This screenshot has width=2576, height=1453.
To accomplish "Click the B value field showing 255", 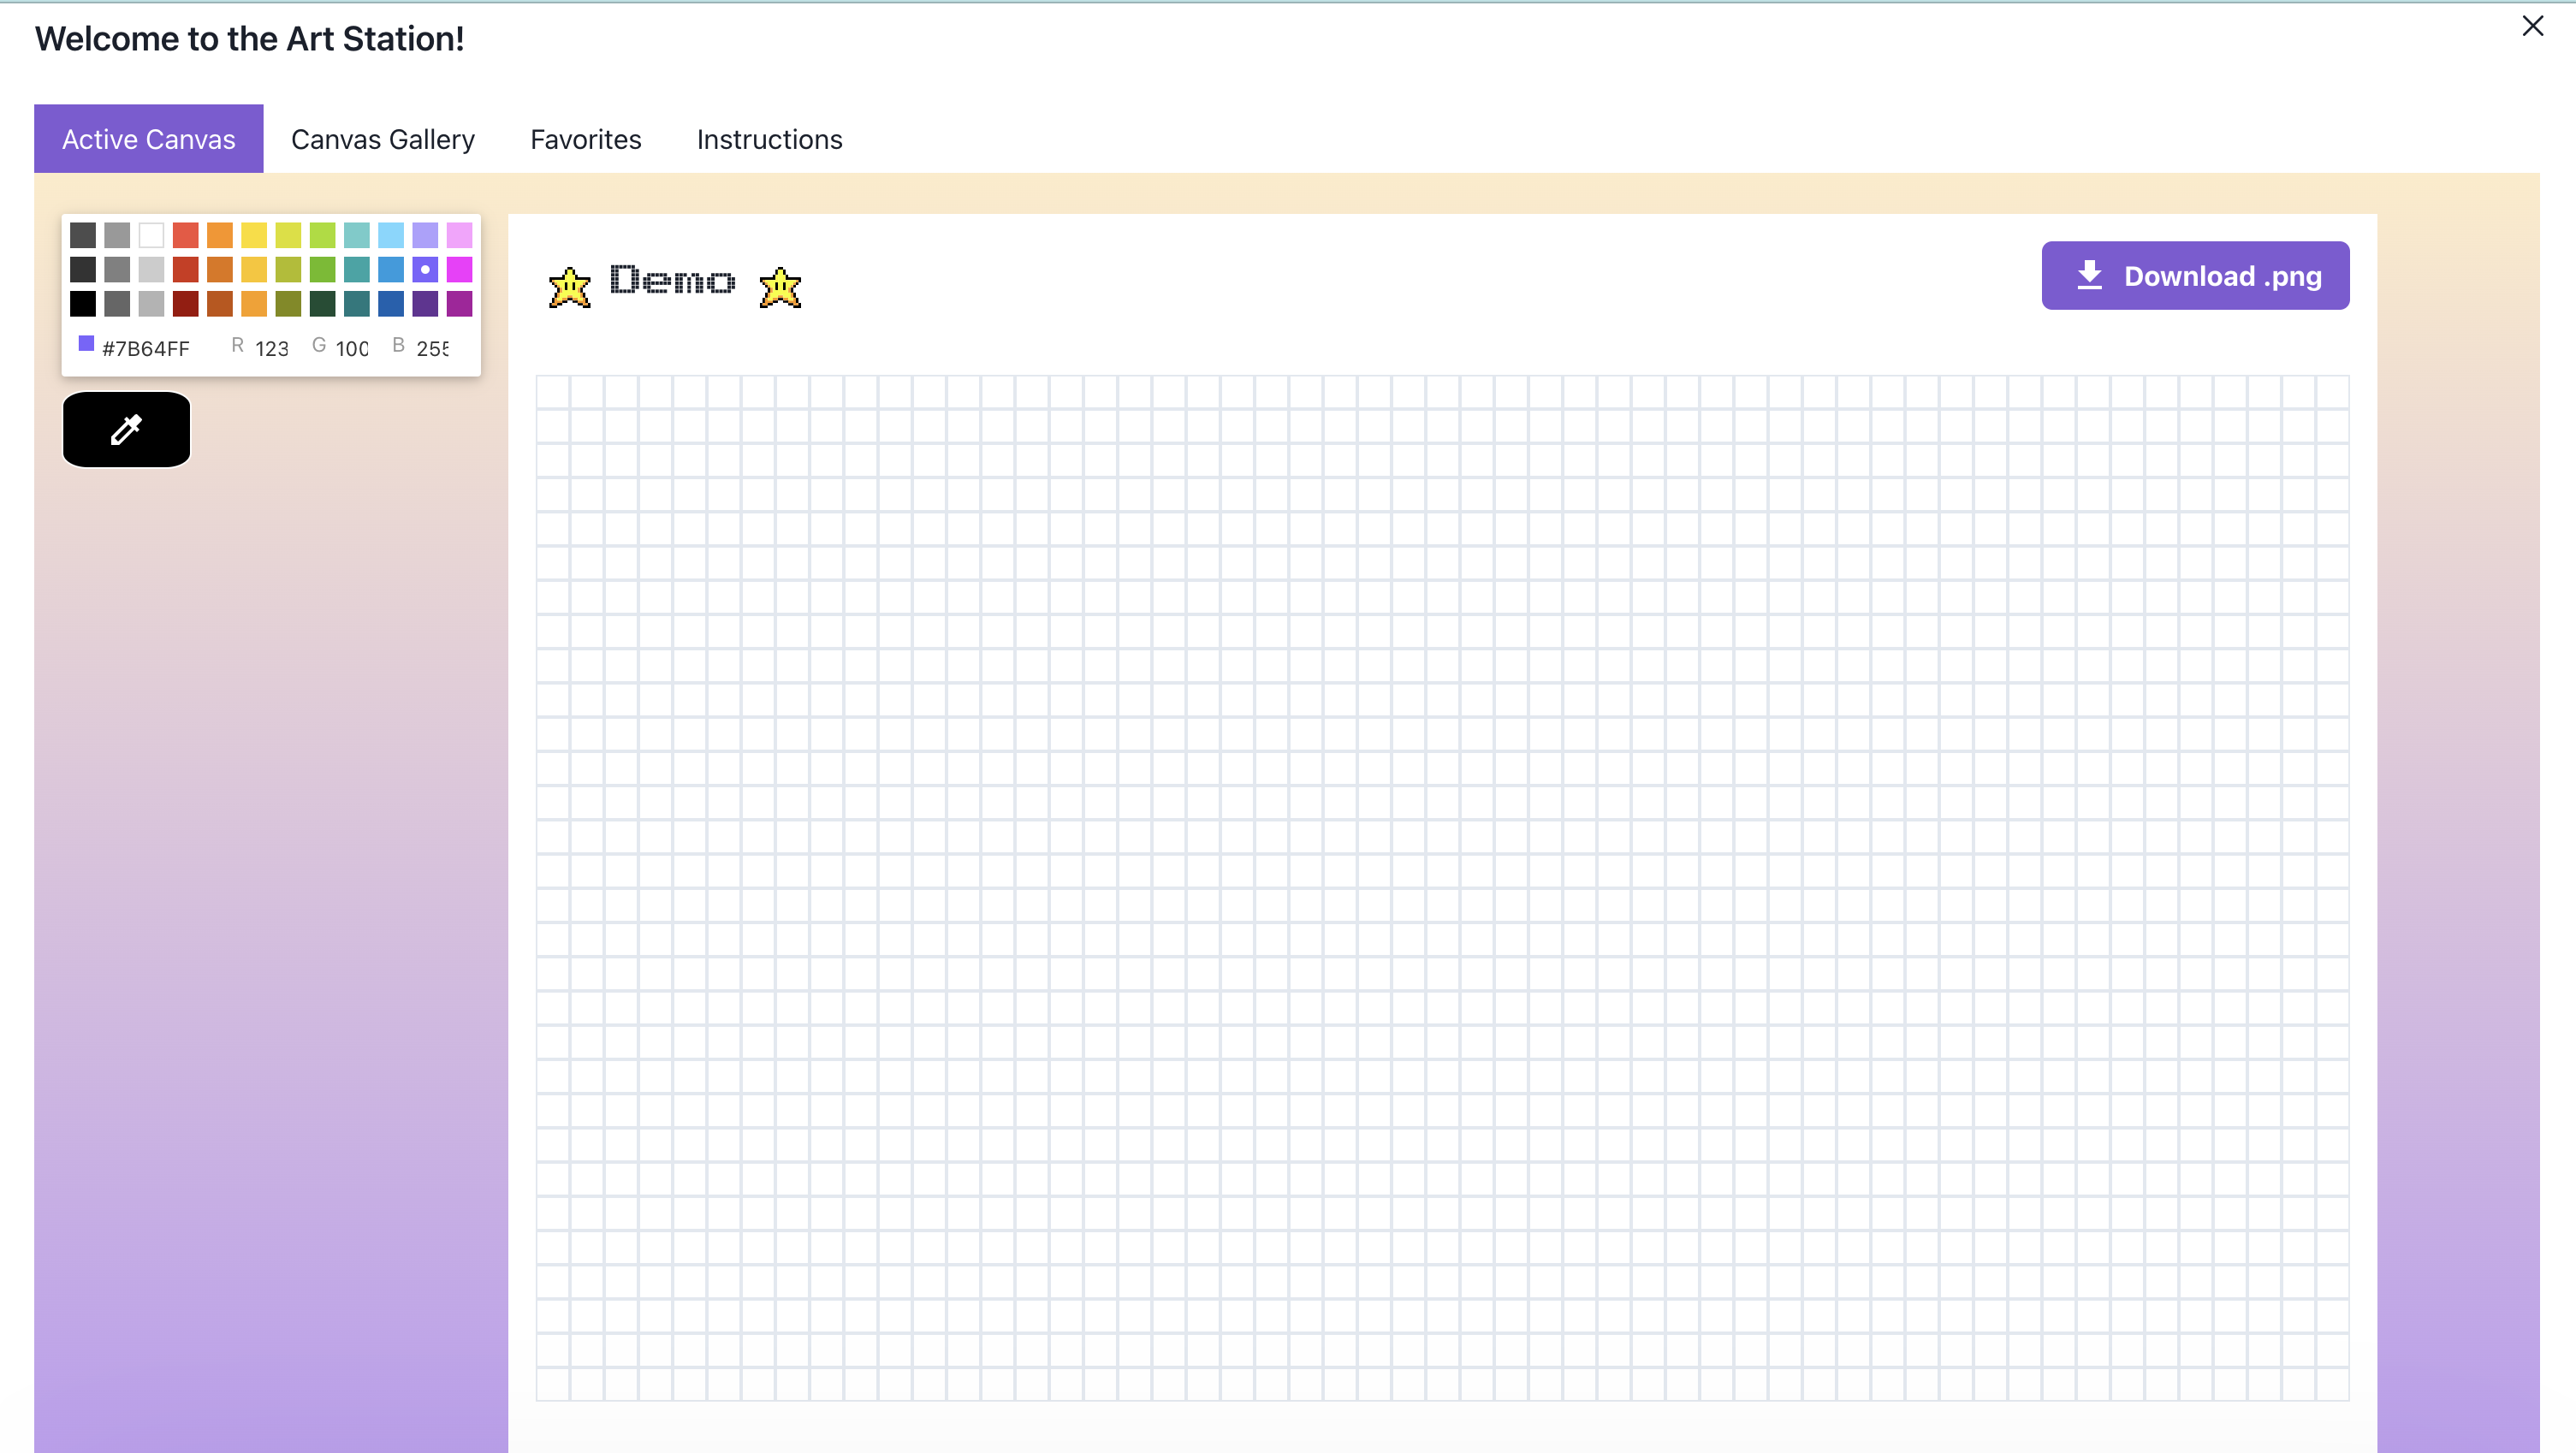I will click(x=432, y=348).
